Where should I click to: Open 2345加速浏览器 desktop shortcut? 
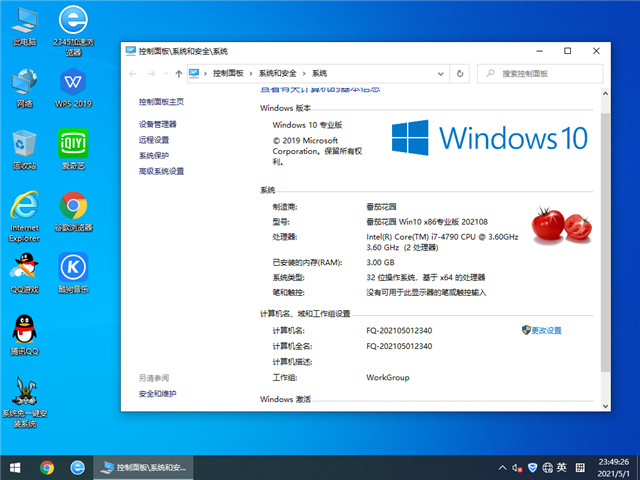pyautogui.click(x=73, y=30)
